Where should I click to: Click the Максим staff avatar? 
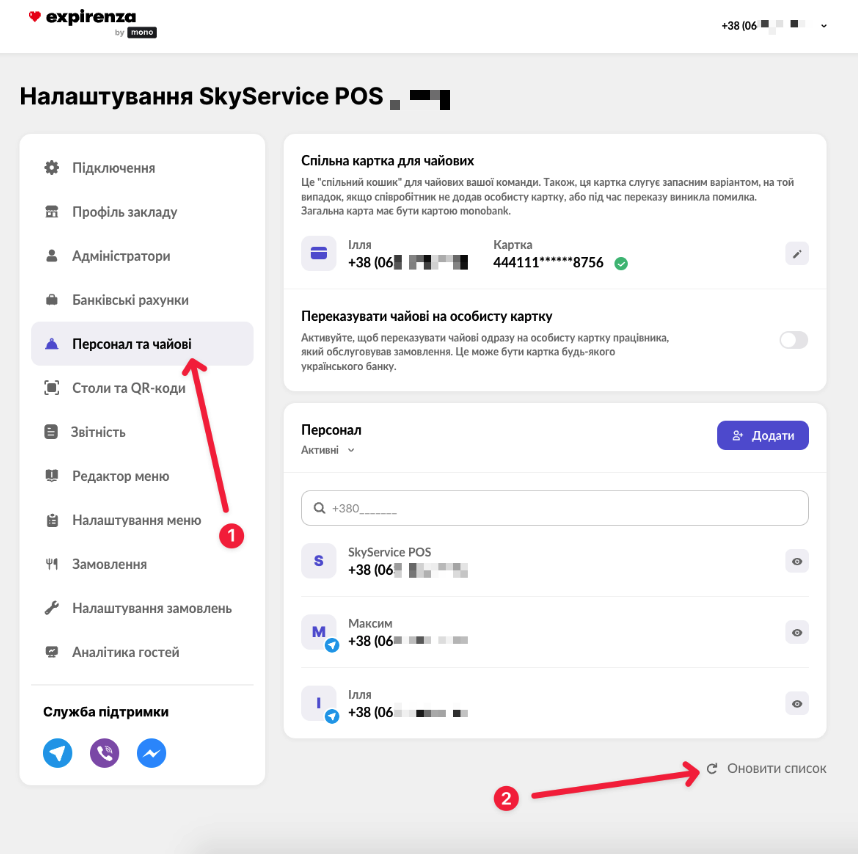coord(319,632)
